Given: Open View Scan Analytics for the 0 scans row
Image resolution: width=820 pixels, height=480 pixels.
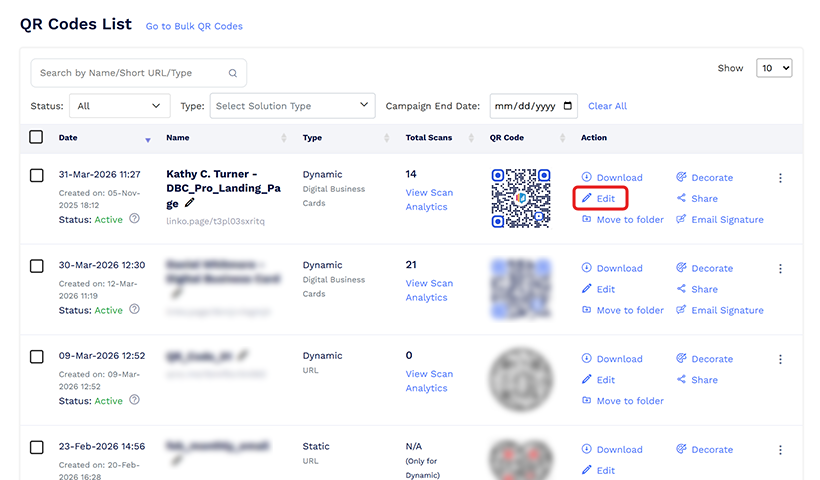Looking at the screenshot, I should pos(429,381).
